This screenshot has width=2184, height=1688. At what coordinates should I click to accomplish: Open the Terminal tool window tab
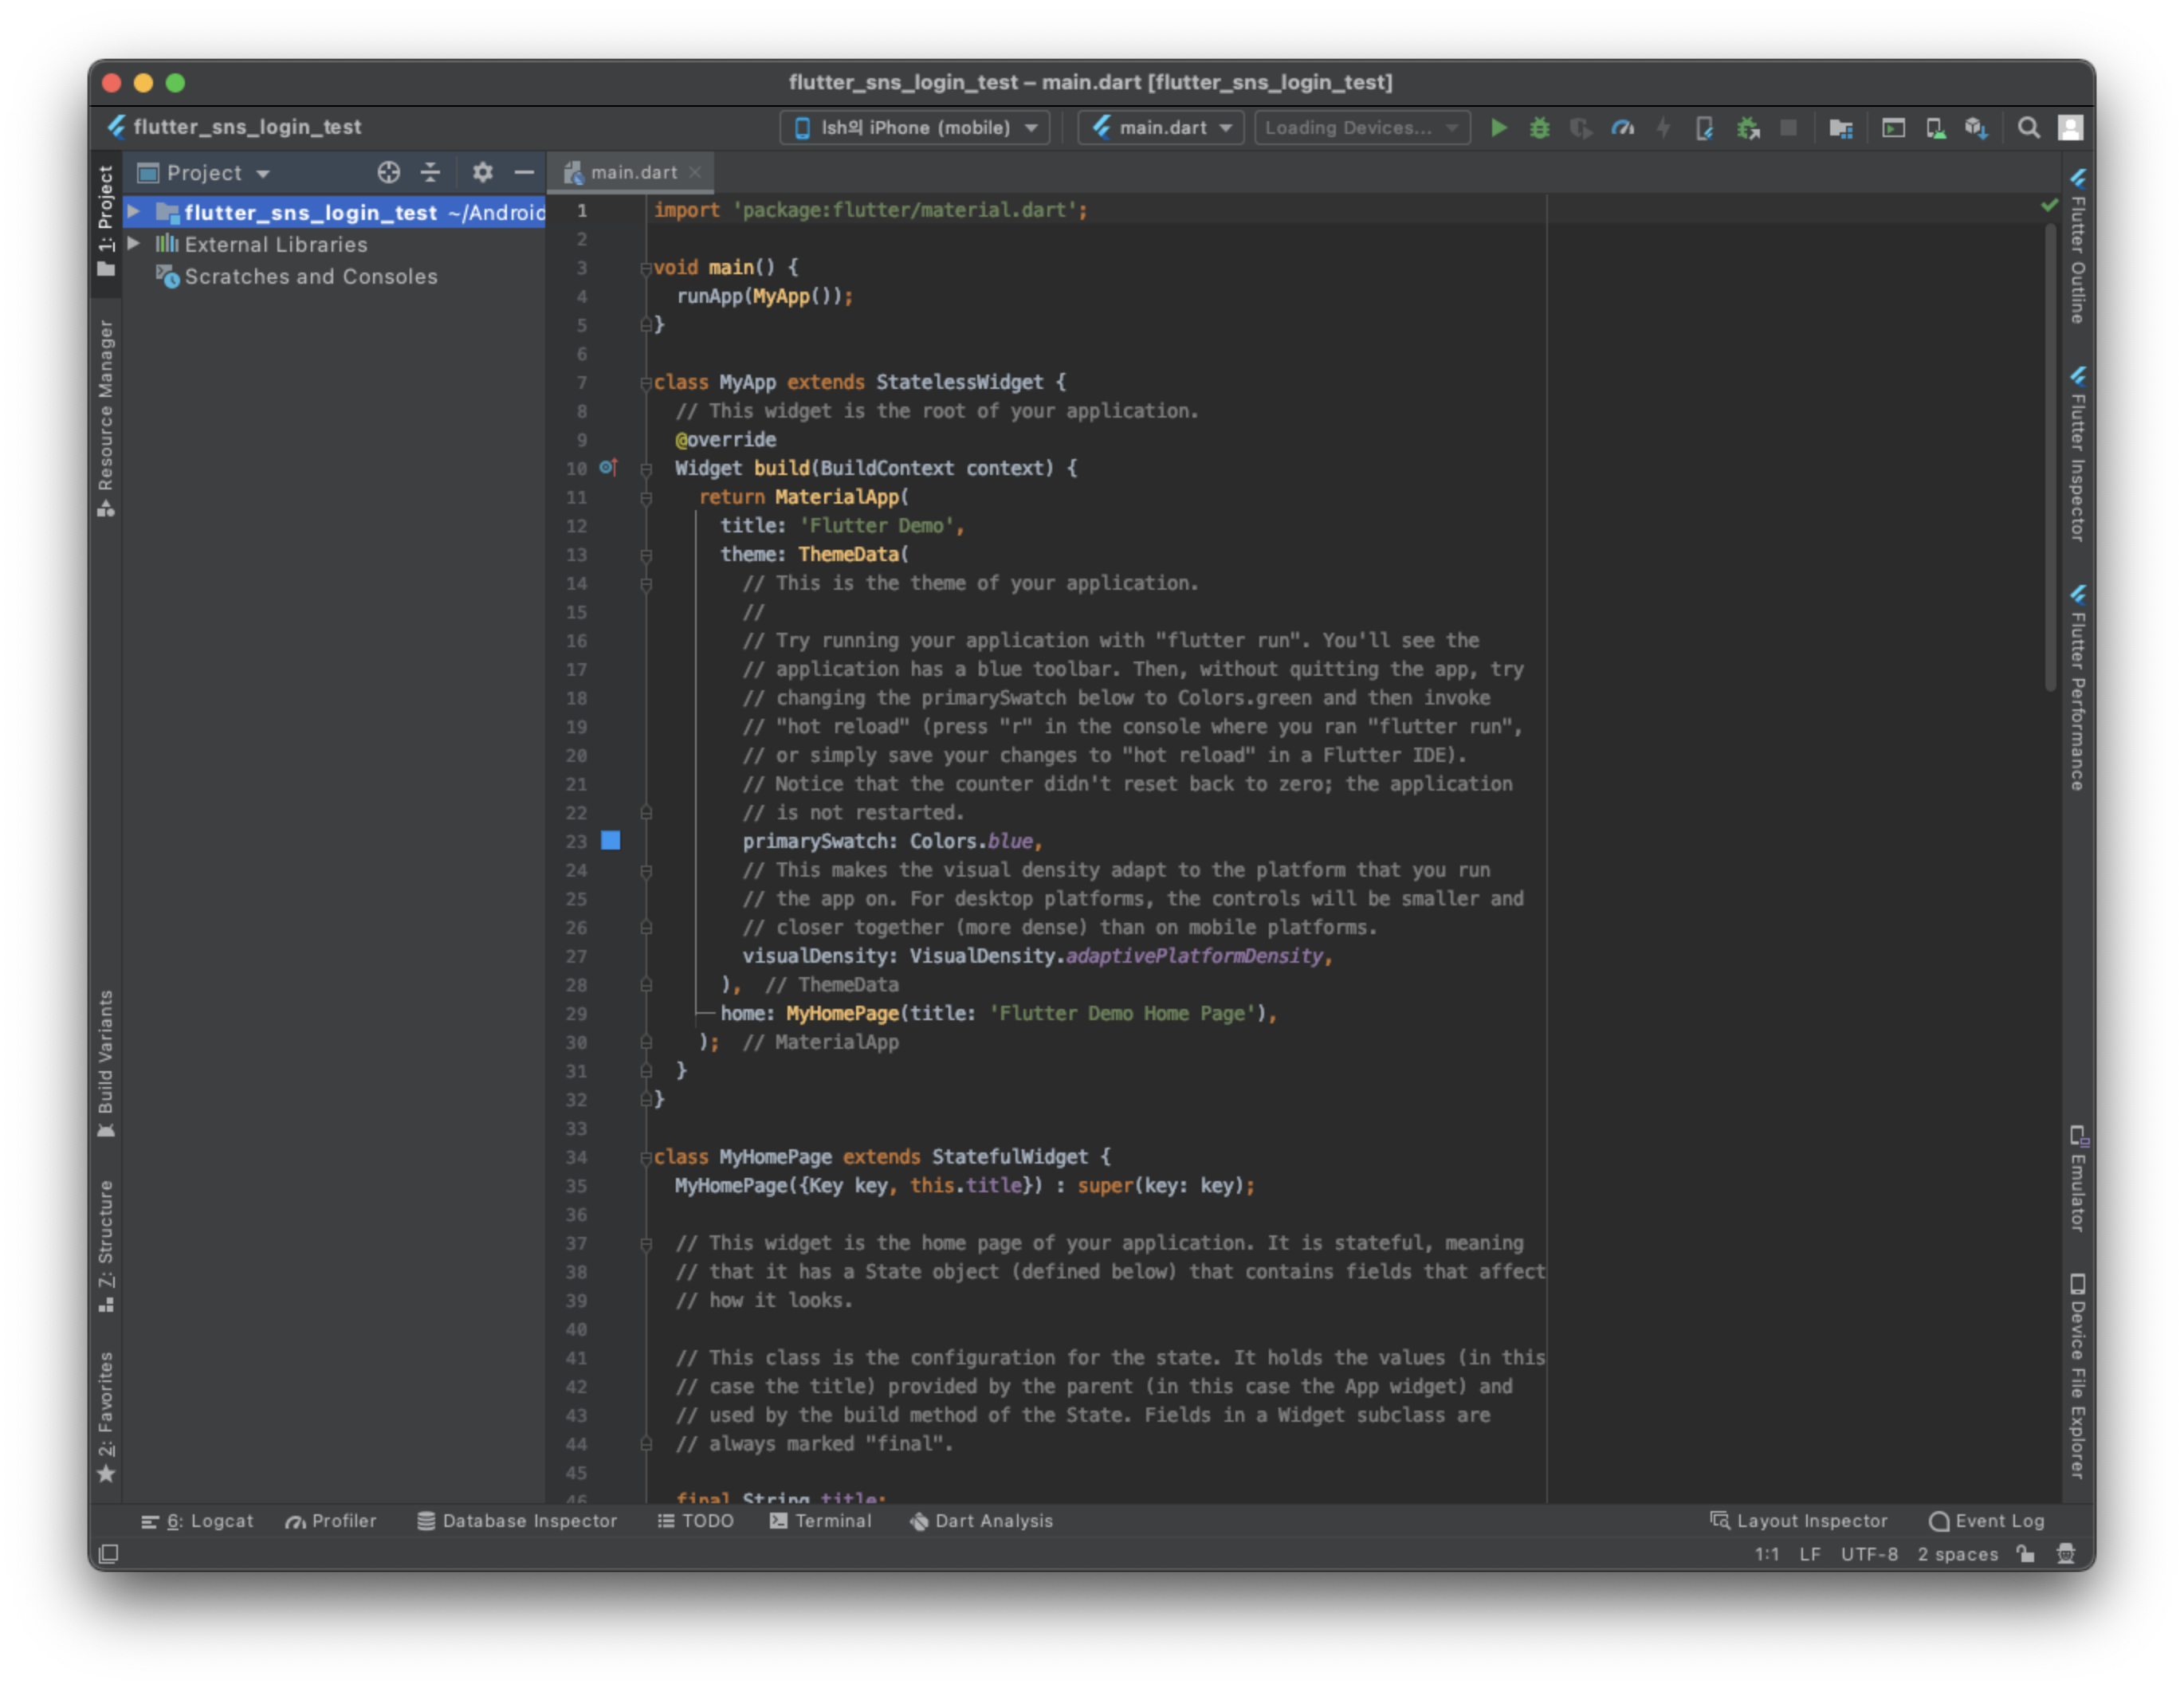tap(821, 1521)
